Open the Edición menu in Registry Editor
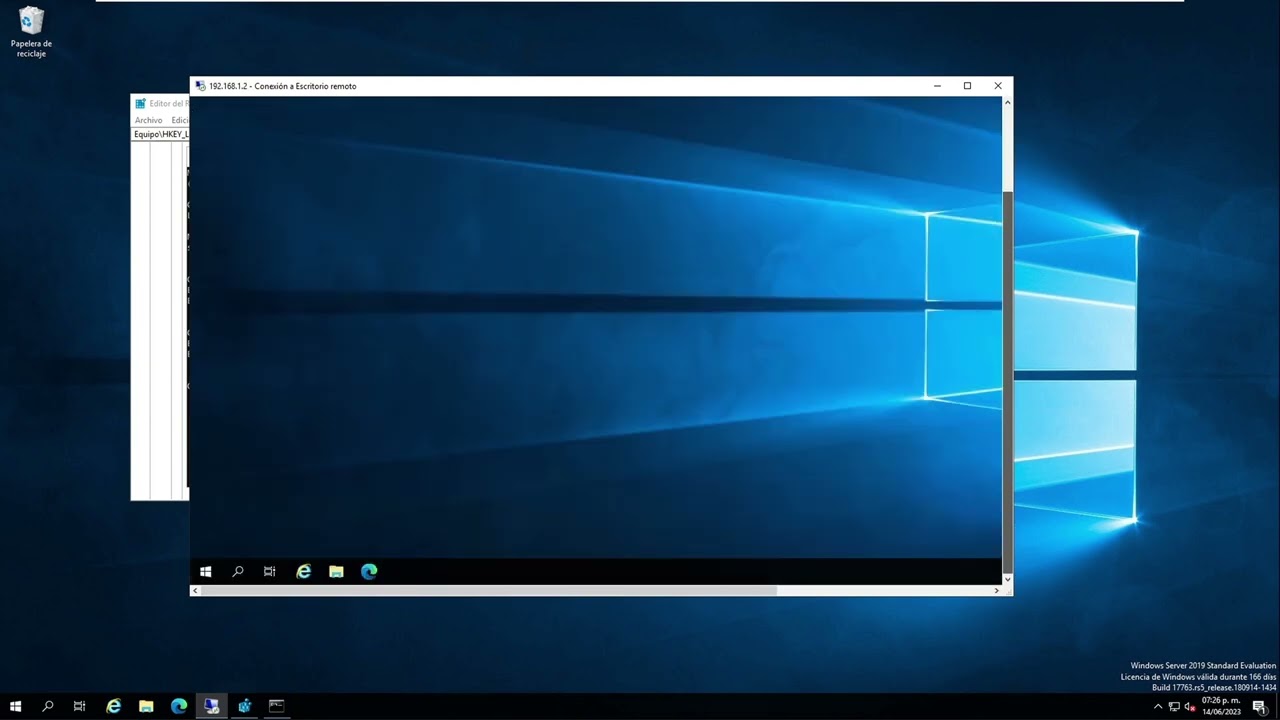Screen dimensions: 1280x720 180,120
